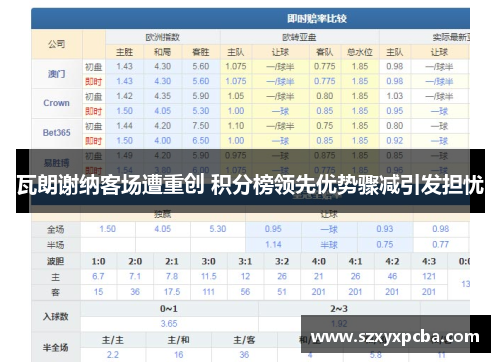Click 澳门 即时 home-win odds 1.43
The height and width of the screenshot is (362, 500).
coord(124,81)
